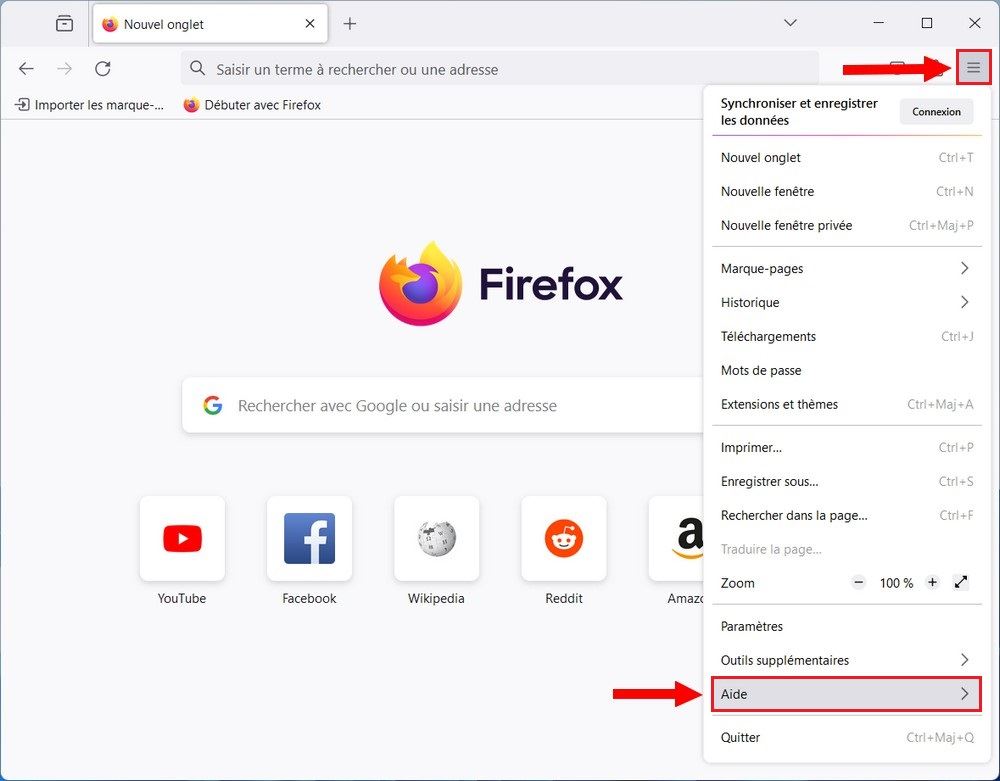Open the Aide submenu
This screenshot has width=1000, height=781.
click(x=846, y=693)
